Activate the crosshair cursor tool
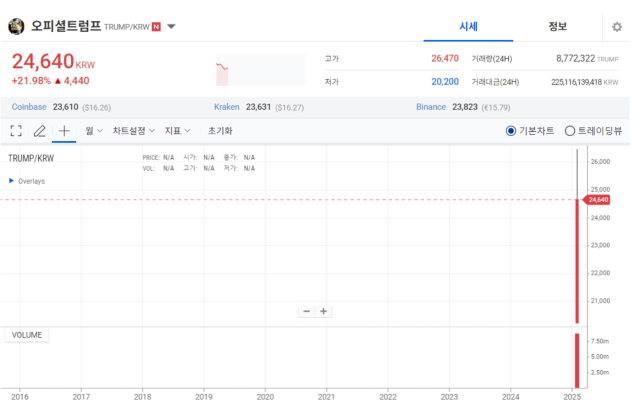Viewport: 640px width, 414px height. click(64, 130)
